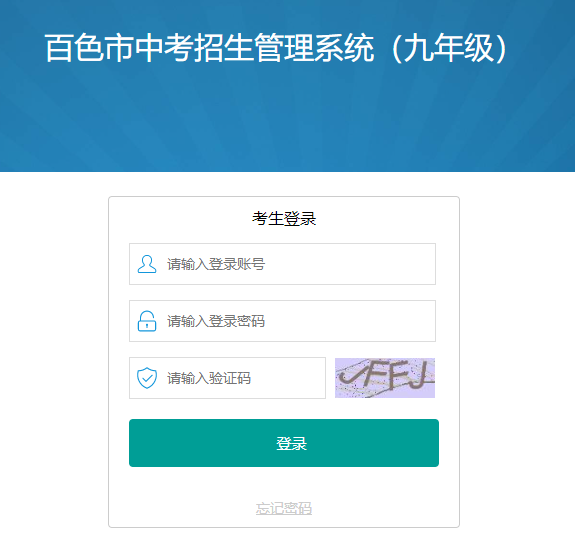575x551 pixels.
Task: Focus the 请输入验证码 captcha input
Action: [227, 378]
